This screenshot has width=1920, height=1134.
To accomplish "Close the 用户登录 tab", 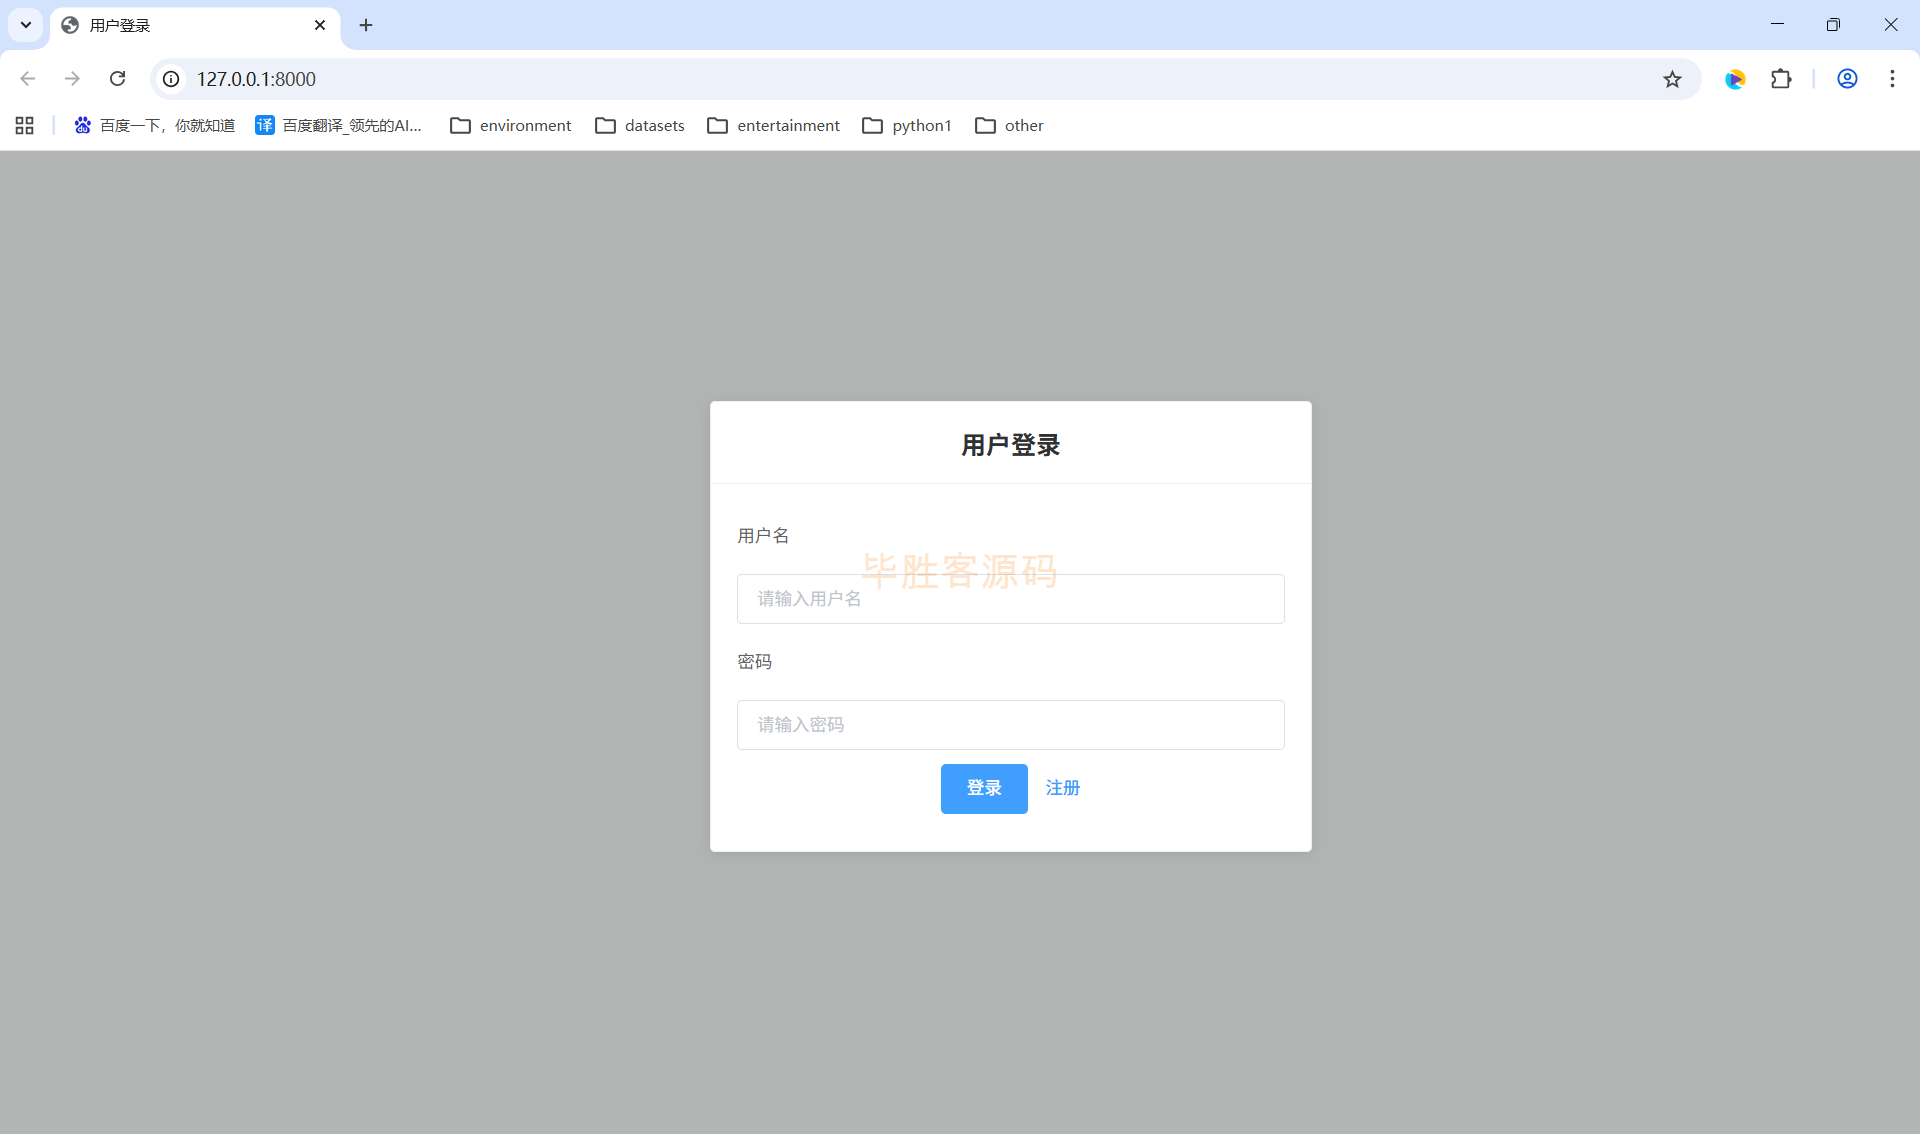I will [x=320, y=25].
